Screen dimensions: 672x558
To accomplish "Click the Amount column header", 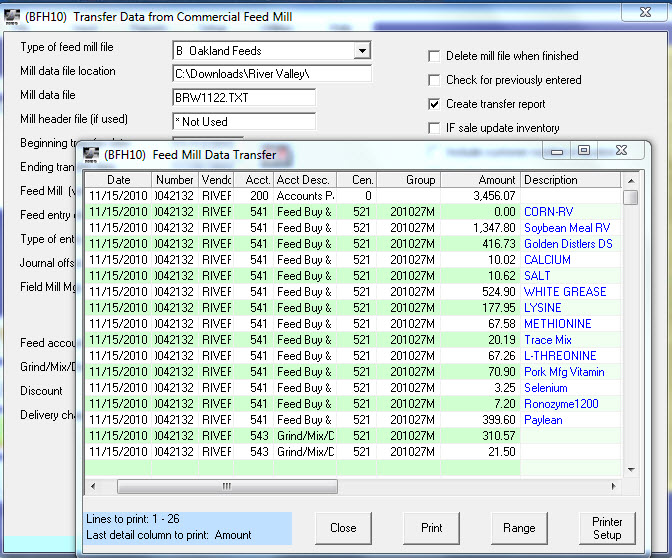I will point(470,180).
